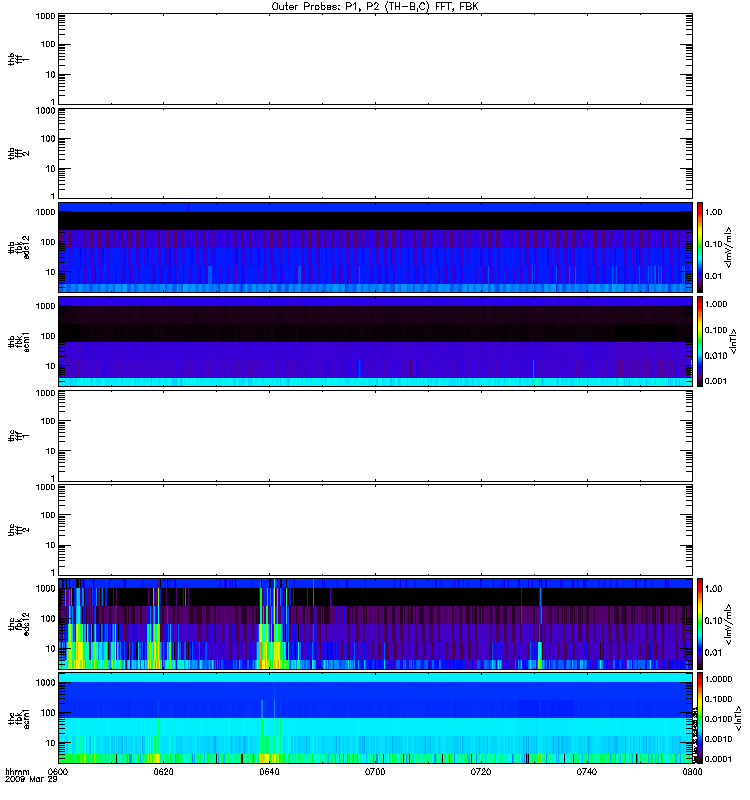Screen dimensions: 750x800
Task: Click the <|mV/m|> unit label beside thb edc12
Action: tap(729, 247)
